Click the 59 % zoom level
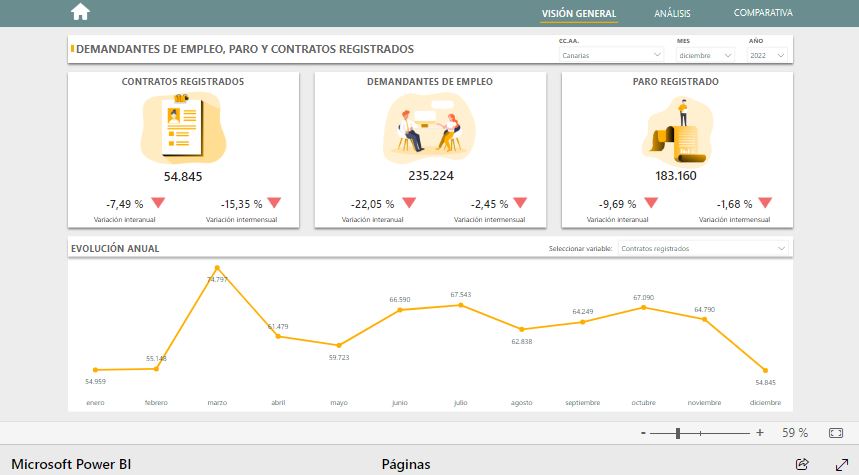This screenshot has width=859, height=475. click(x=795, y=433)
